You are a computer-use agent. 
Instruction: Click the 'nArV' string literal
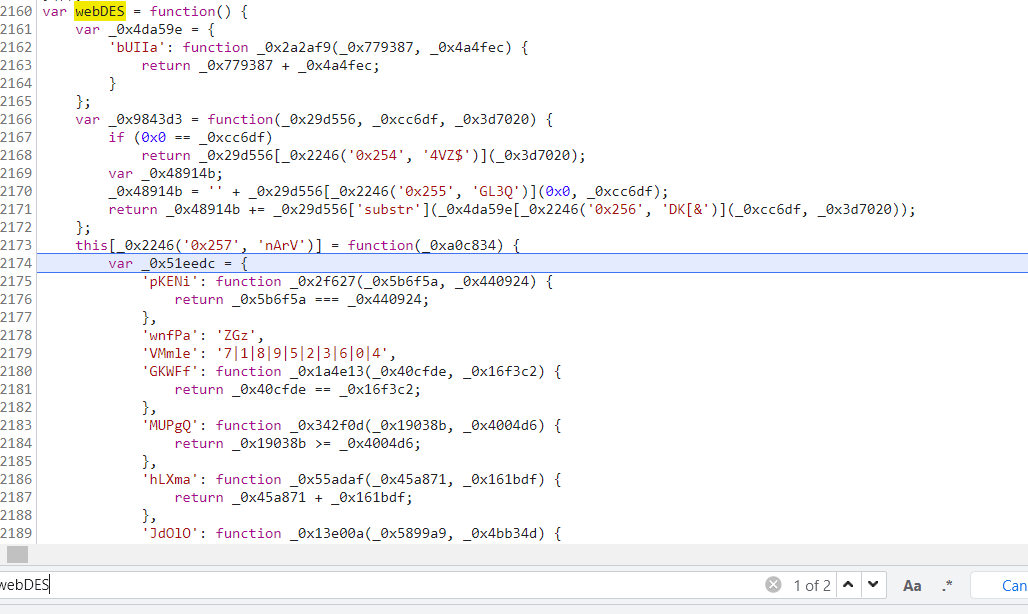tap(281, 245)
